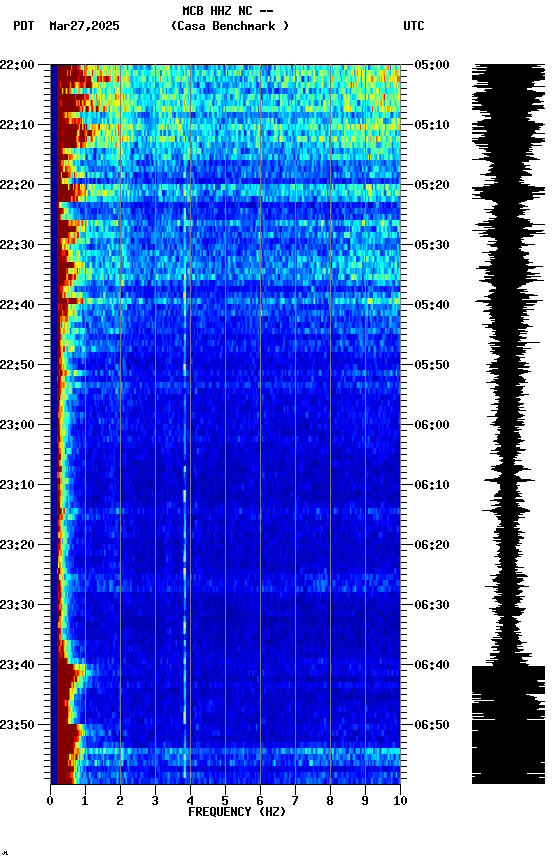Click the '4' frequency axis tick label

[190, 801]
